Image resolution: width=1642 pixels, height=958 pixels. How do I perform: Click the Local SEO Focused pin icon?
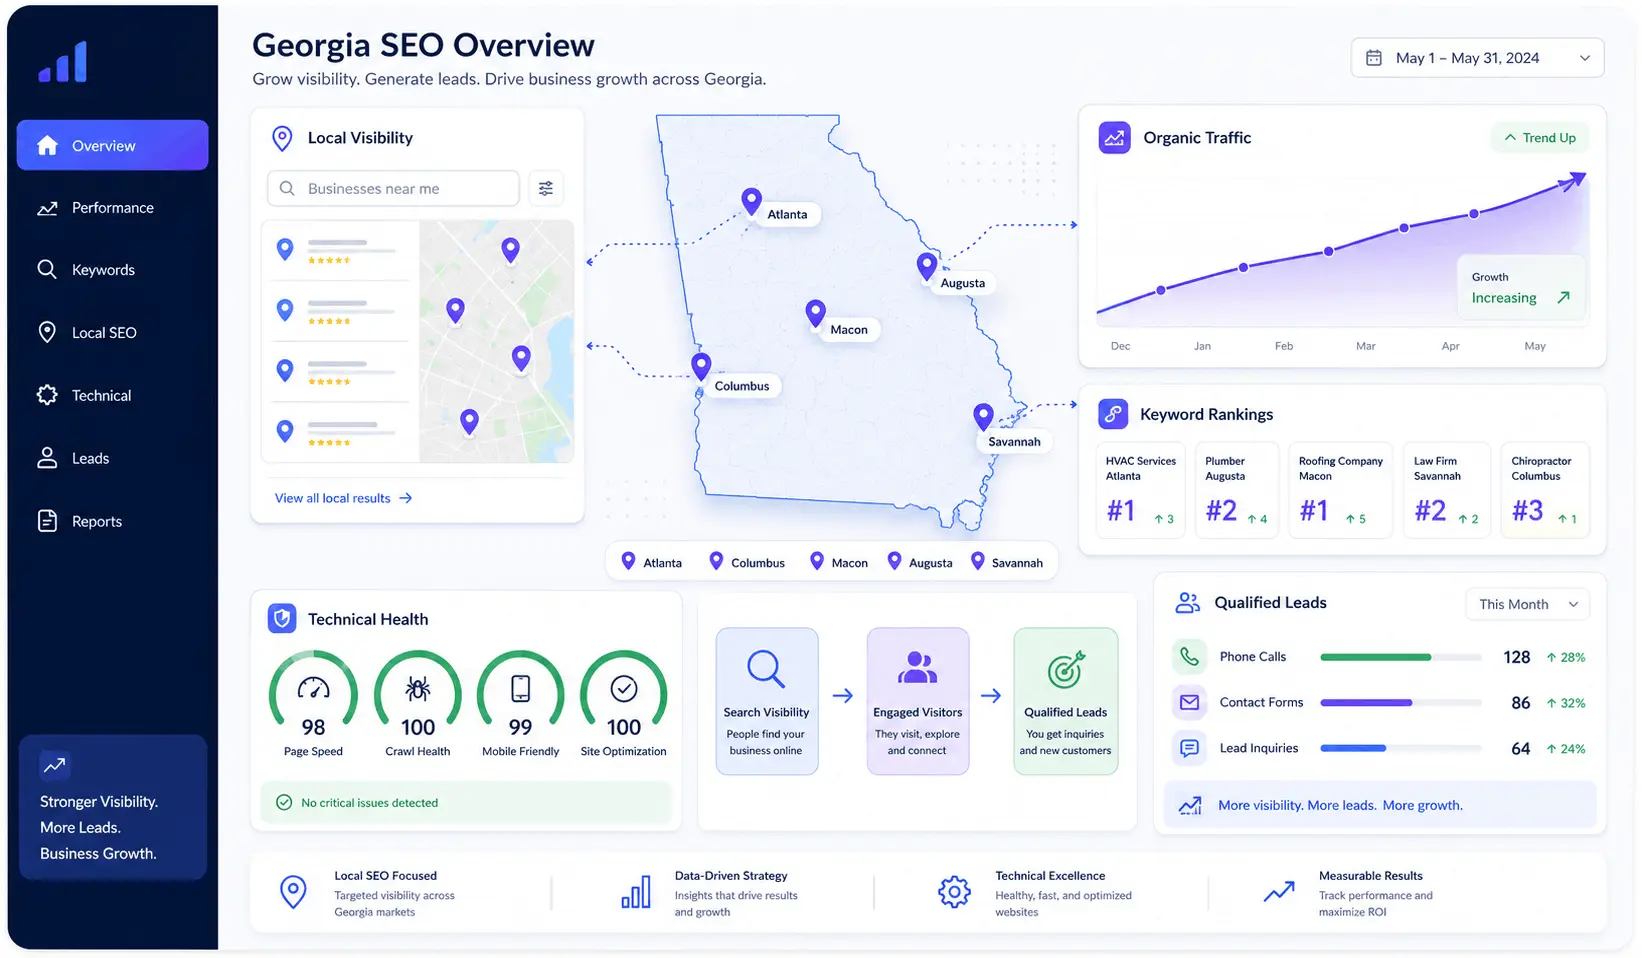coord(293,892)
